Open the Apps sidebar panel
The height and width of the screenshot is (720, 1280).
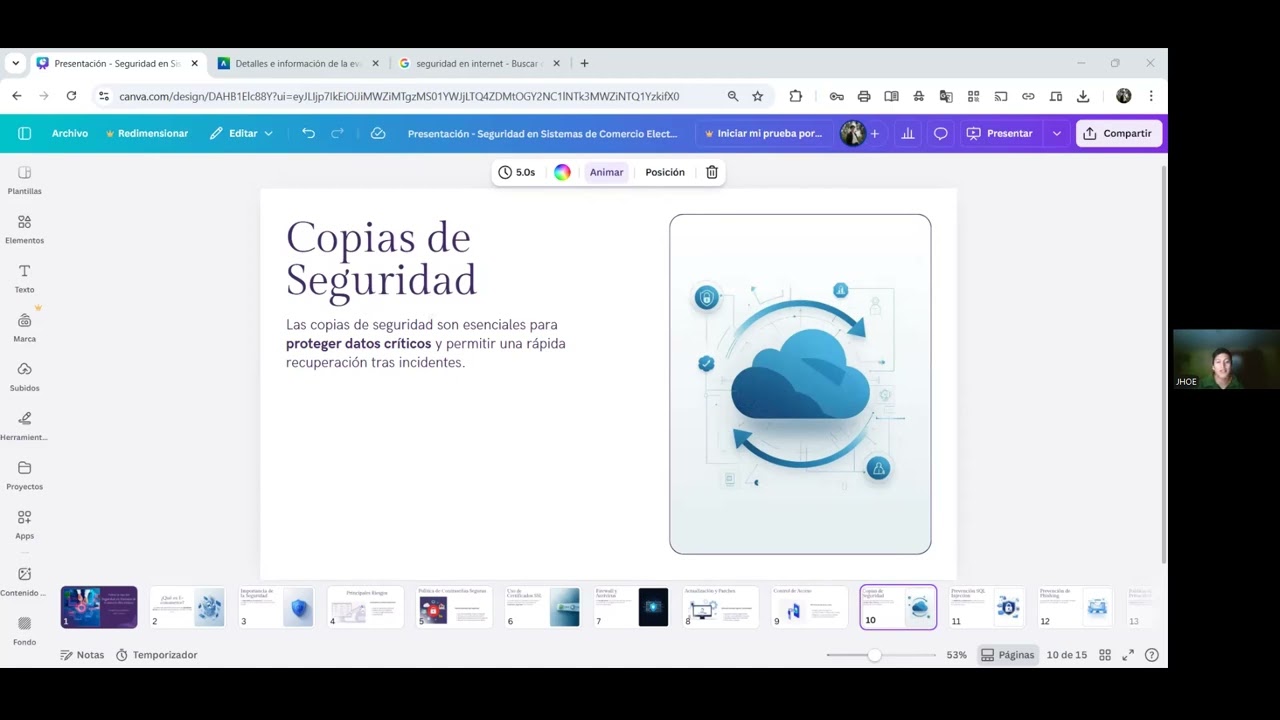point(24,525)
